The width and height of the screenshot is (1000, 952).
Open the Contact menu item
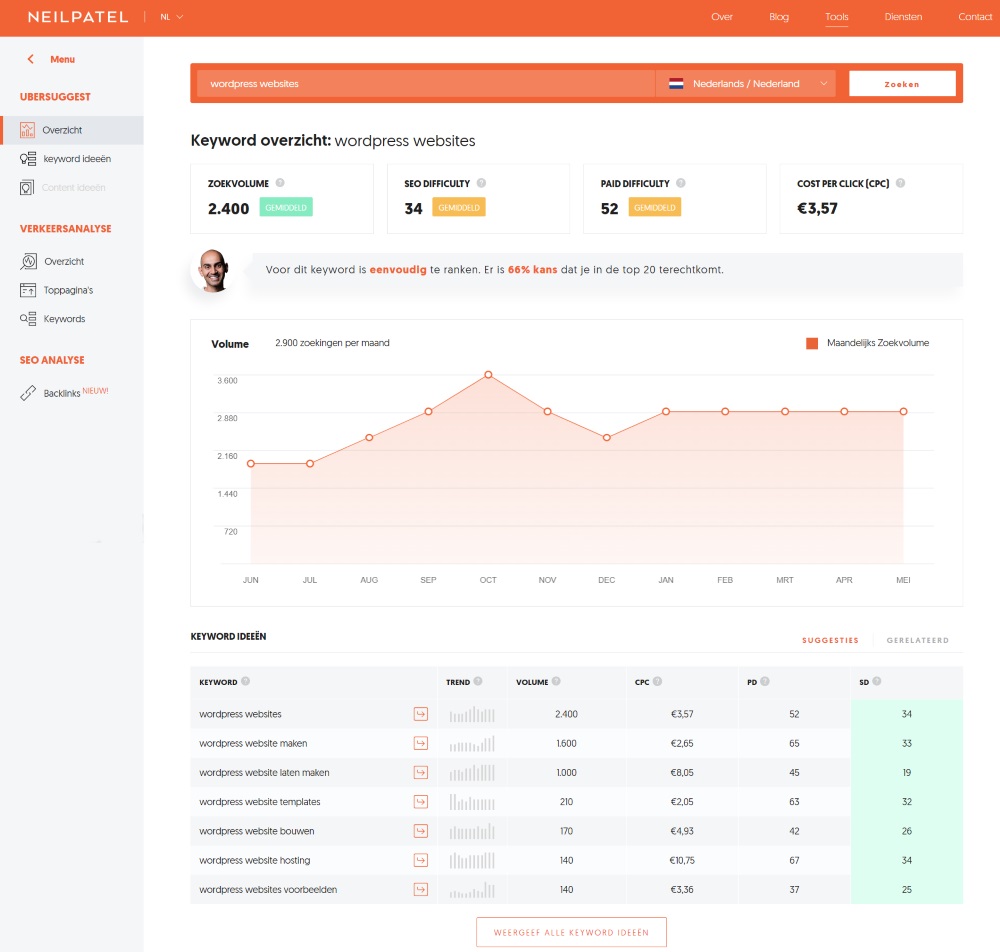pyautogui.click(x=974, y=17)
